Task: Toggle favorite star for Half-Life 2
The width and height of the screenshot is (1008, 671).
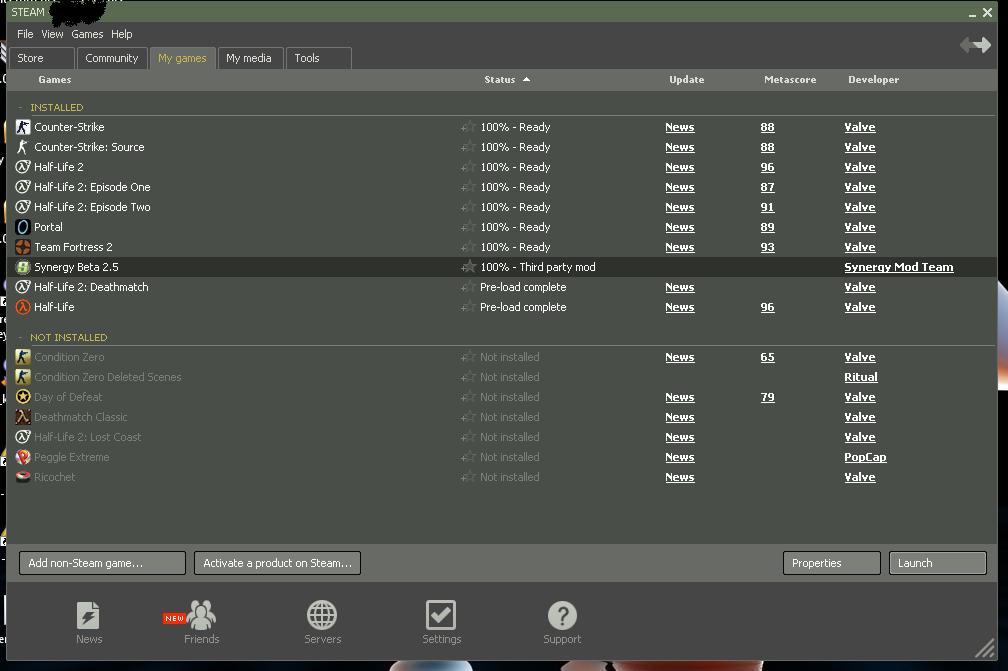Action: click(469, 166)
